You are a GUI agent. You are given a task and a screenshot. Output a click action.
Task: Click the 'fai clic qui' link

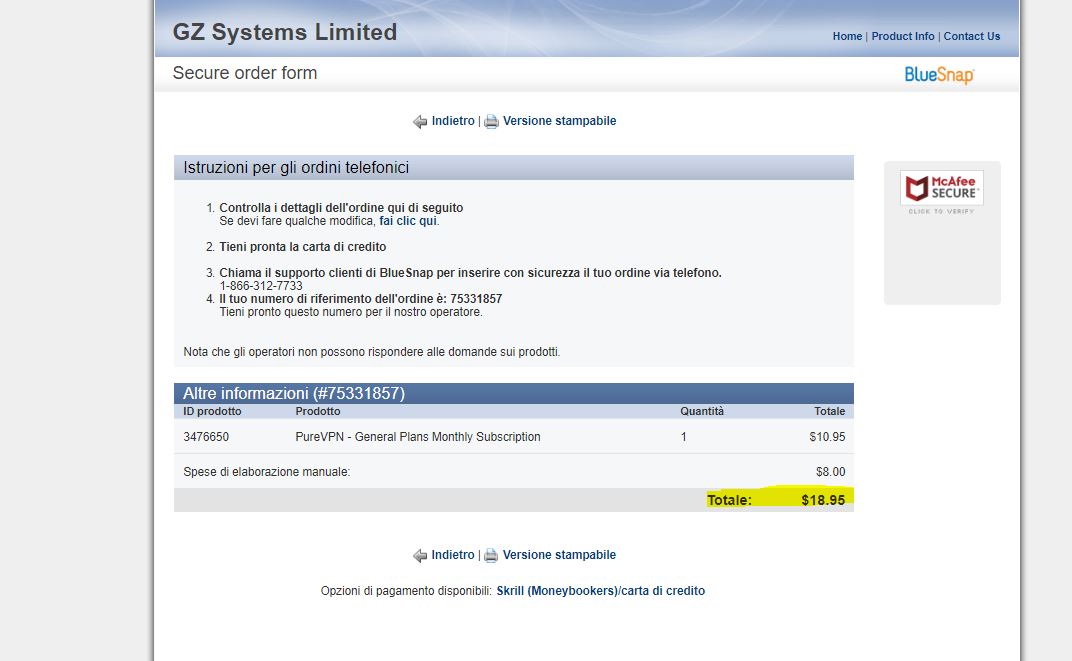coord(407,221)
